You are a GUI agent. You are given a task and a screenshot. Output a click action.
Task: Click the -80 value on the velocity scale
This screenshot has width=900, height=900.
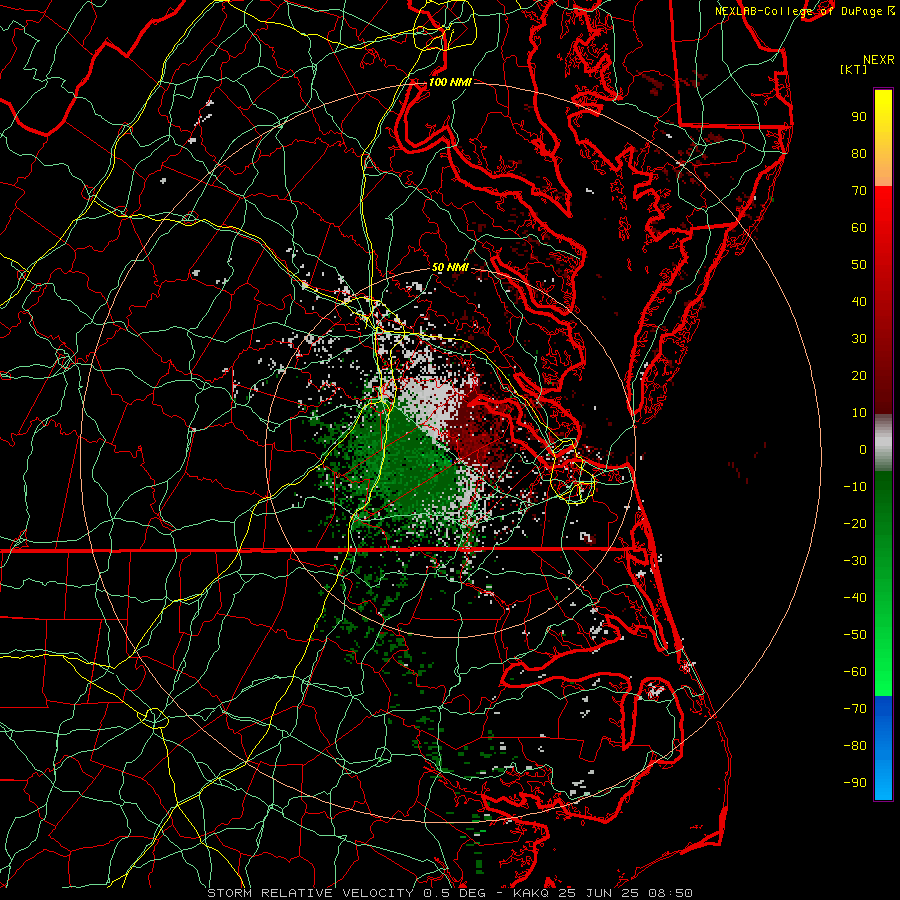(x=855, y=746)
